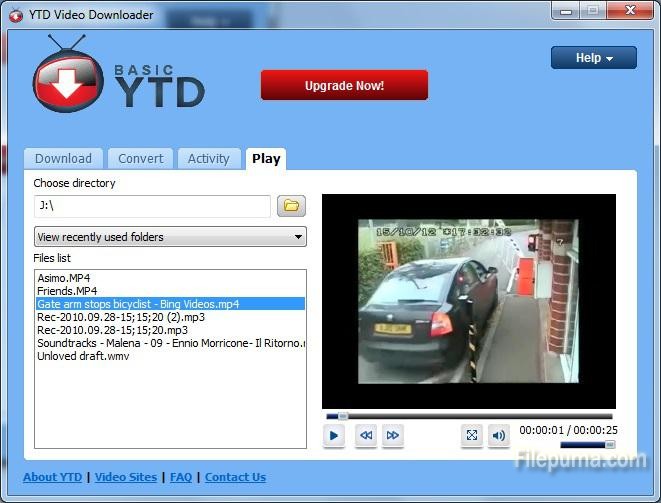The image size is (661, 503).
Task: Open the browse folder icon
Action: tap(291, 206)
